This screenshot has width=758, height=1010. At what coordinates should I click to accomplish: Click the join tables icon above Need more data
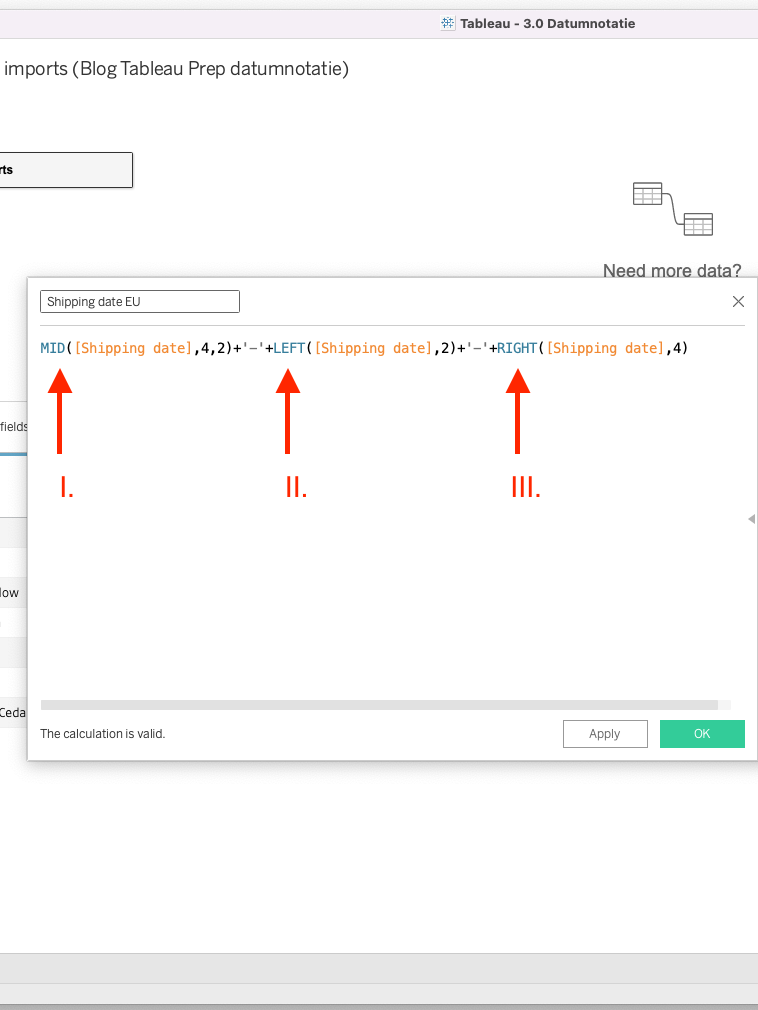pos(673,209)
